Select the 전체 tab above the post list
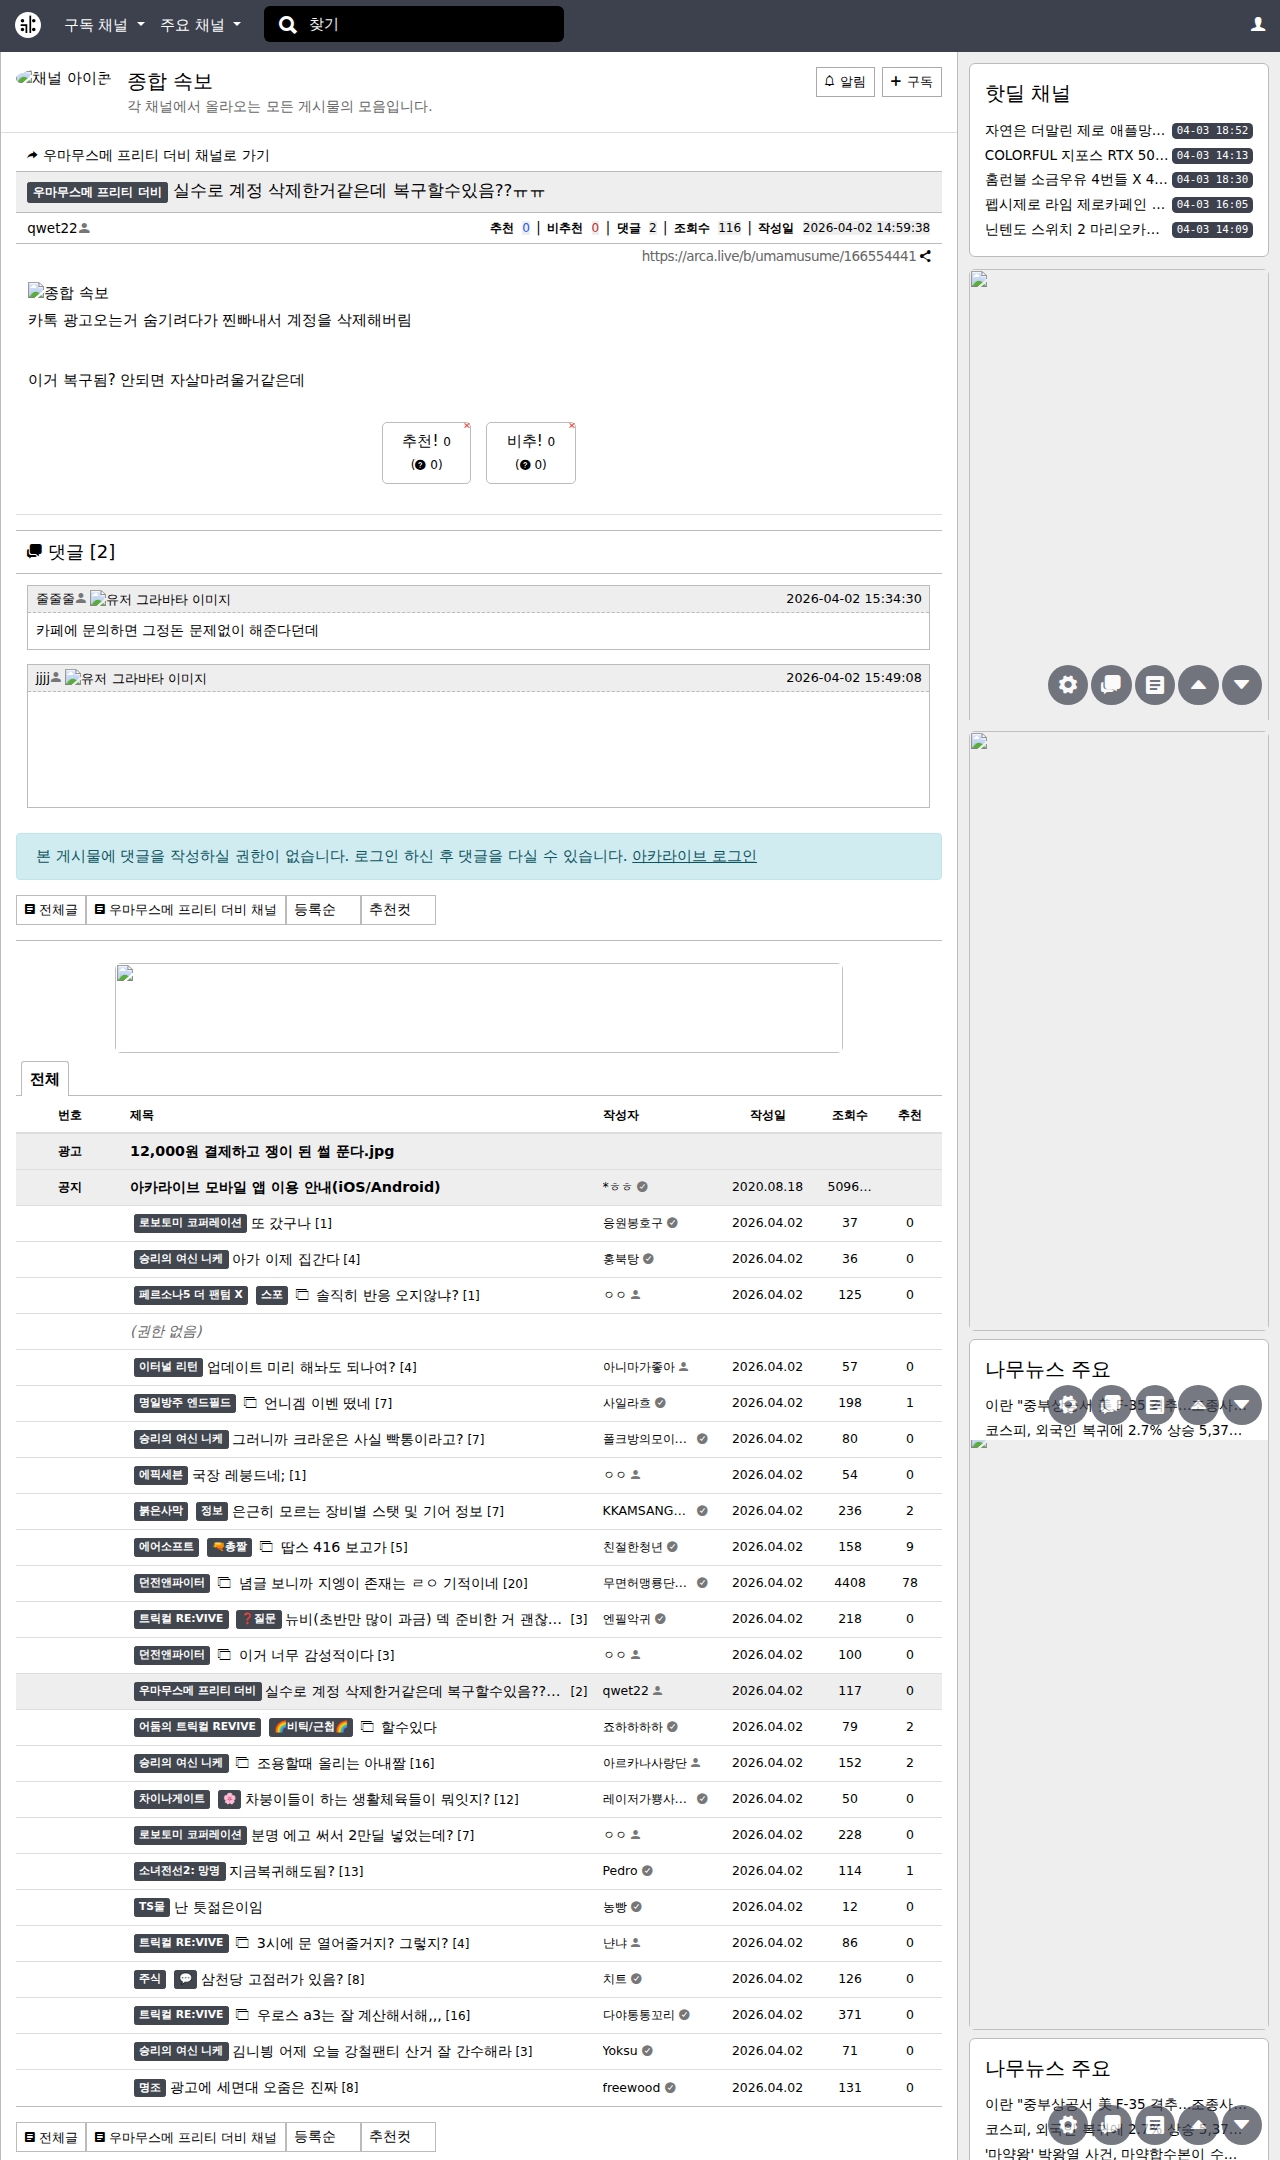This screenshot has height=2160, width=1280. click(45, 1079)
